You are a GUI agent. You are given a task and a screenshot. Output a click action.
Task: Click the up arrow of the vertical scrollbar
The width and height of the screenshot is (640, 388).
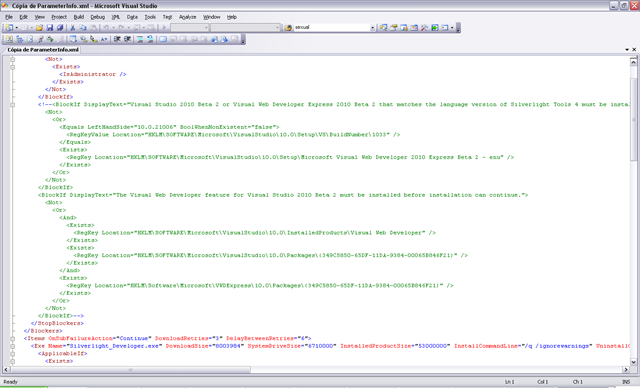[633, 62]
